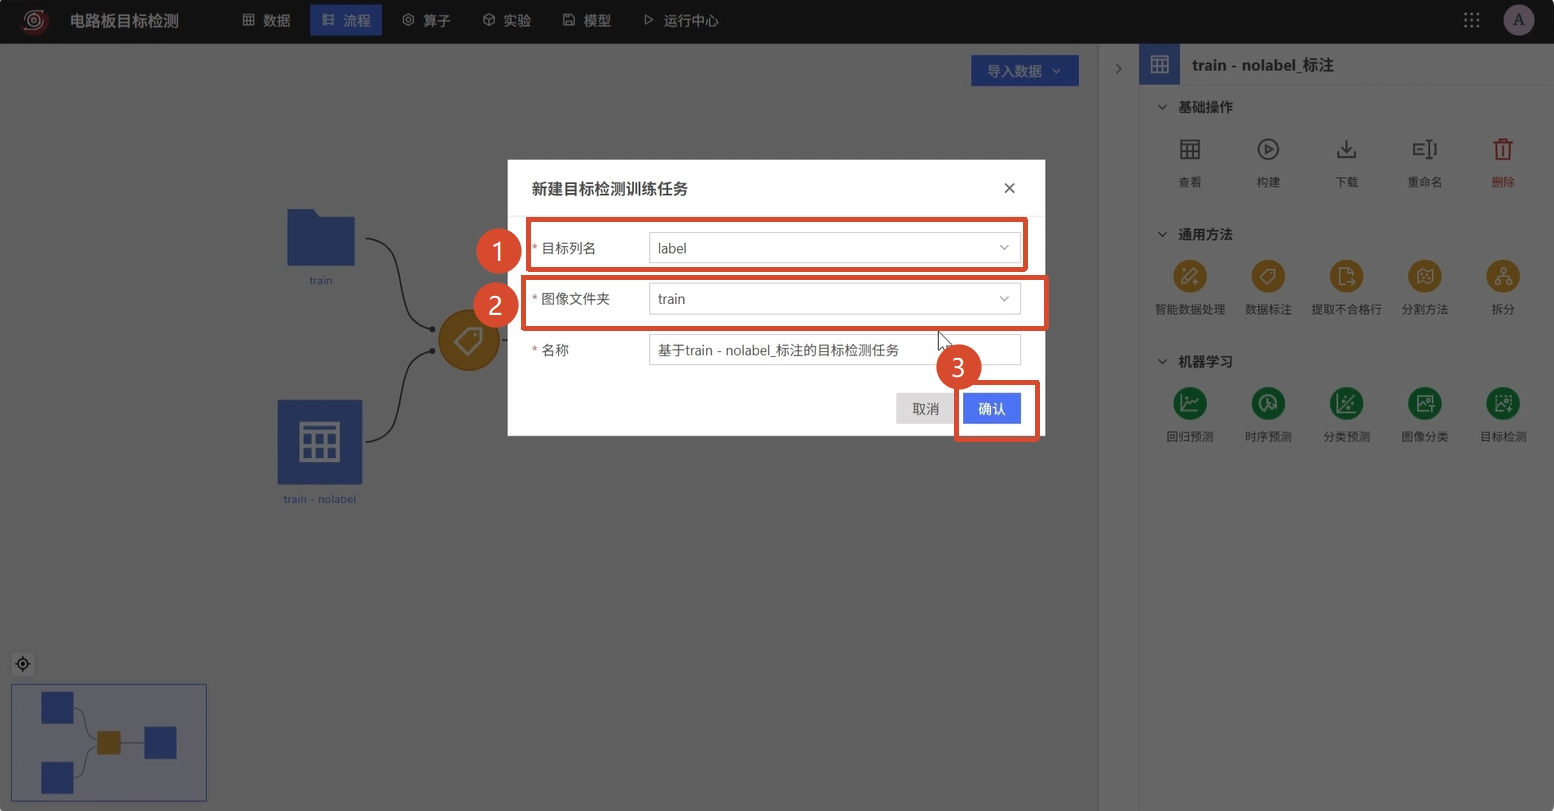Screen dimensions: 1554x811
Task: Open the 导入数据 dropdown button
Action: coord(1024,71)
